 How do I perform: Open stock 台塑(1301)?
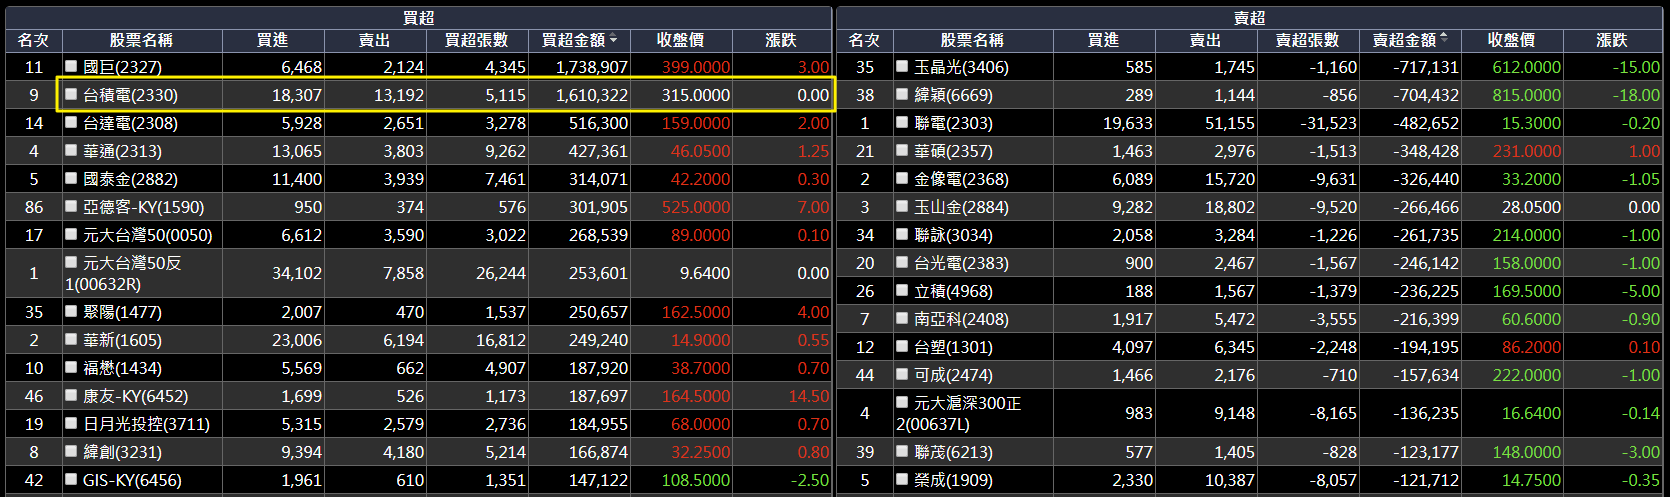[953, 347]
